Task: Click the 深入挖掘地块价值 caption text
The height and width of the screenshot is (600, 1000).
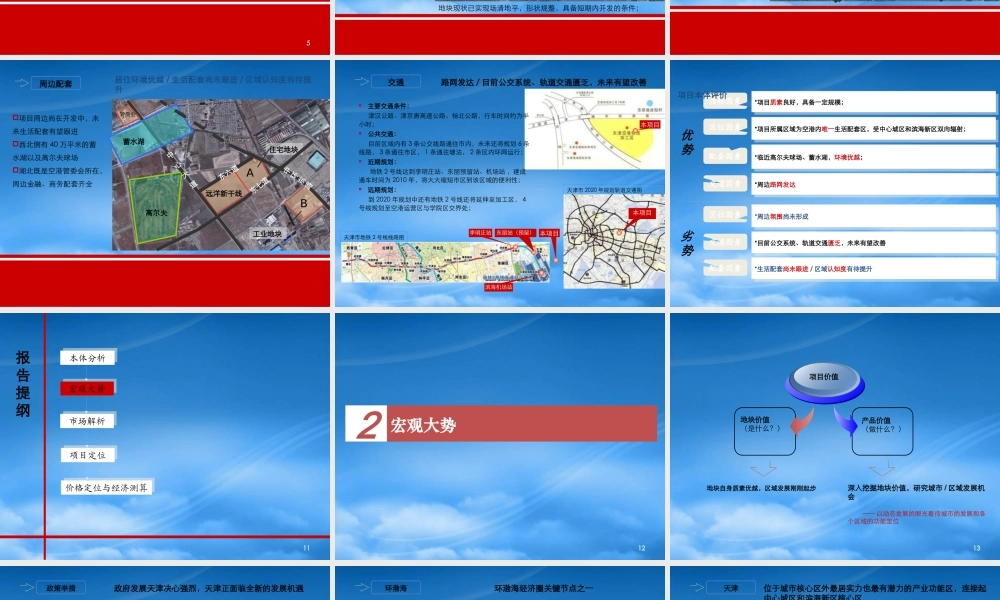Action: [917, 492]
